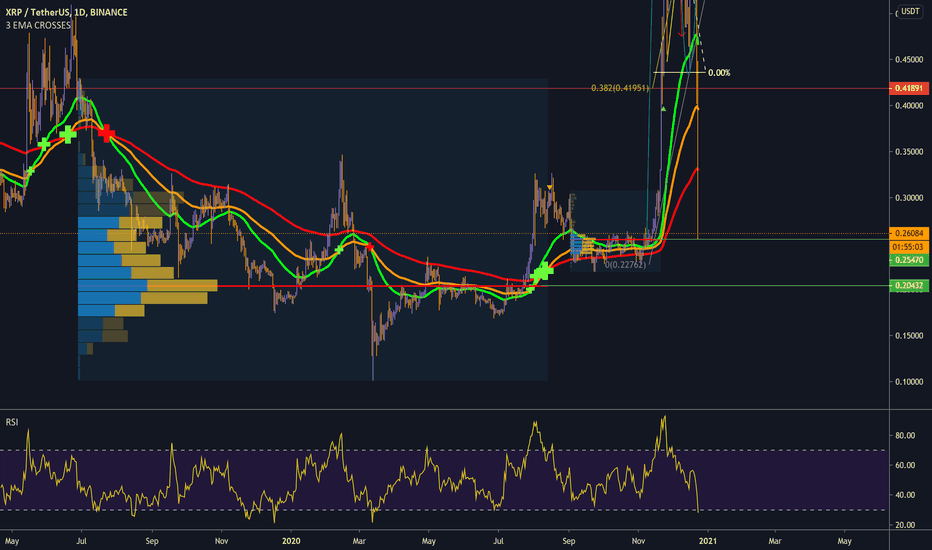
Task: Select the 0(0.22762) Fibonacci level label
Action: pos(625,265)
